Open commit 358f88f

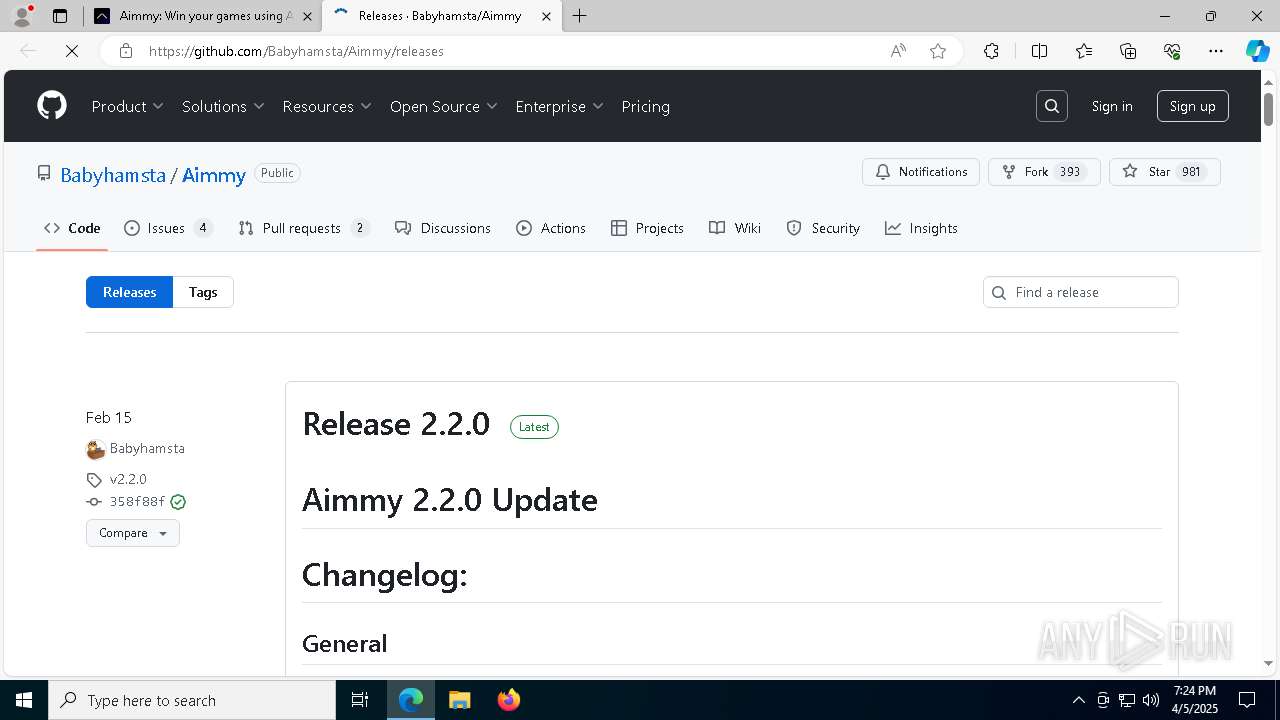point(137,502)
